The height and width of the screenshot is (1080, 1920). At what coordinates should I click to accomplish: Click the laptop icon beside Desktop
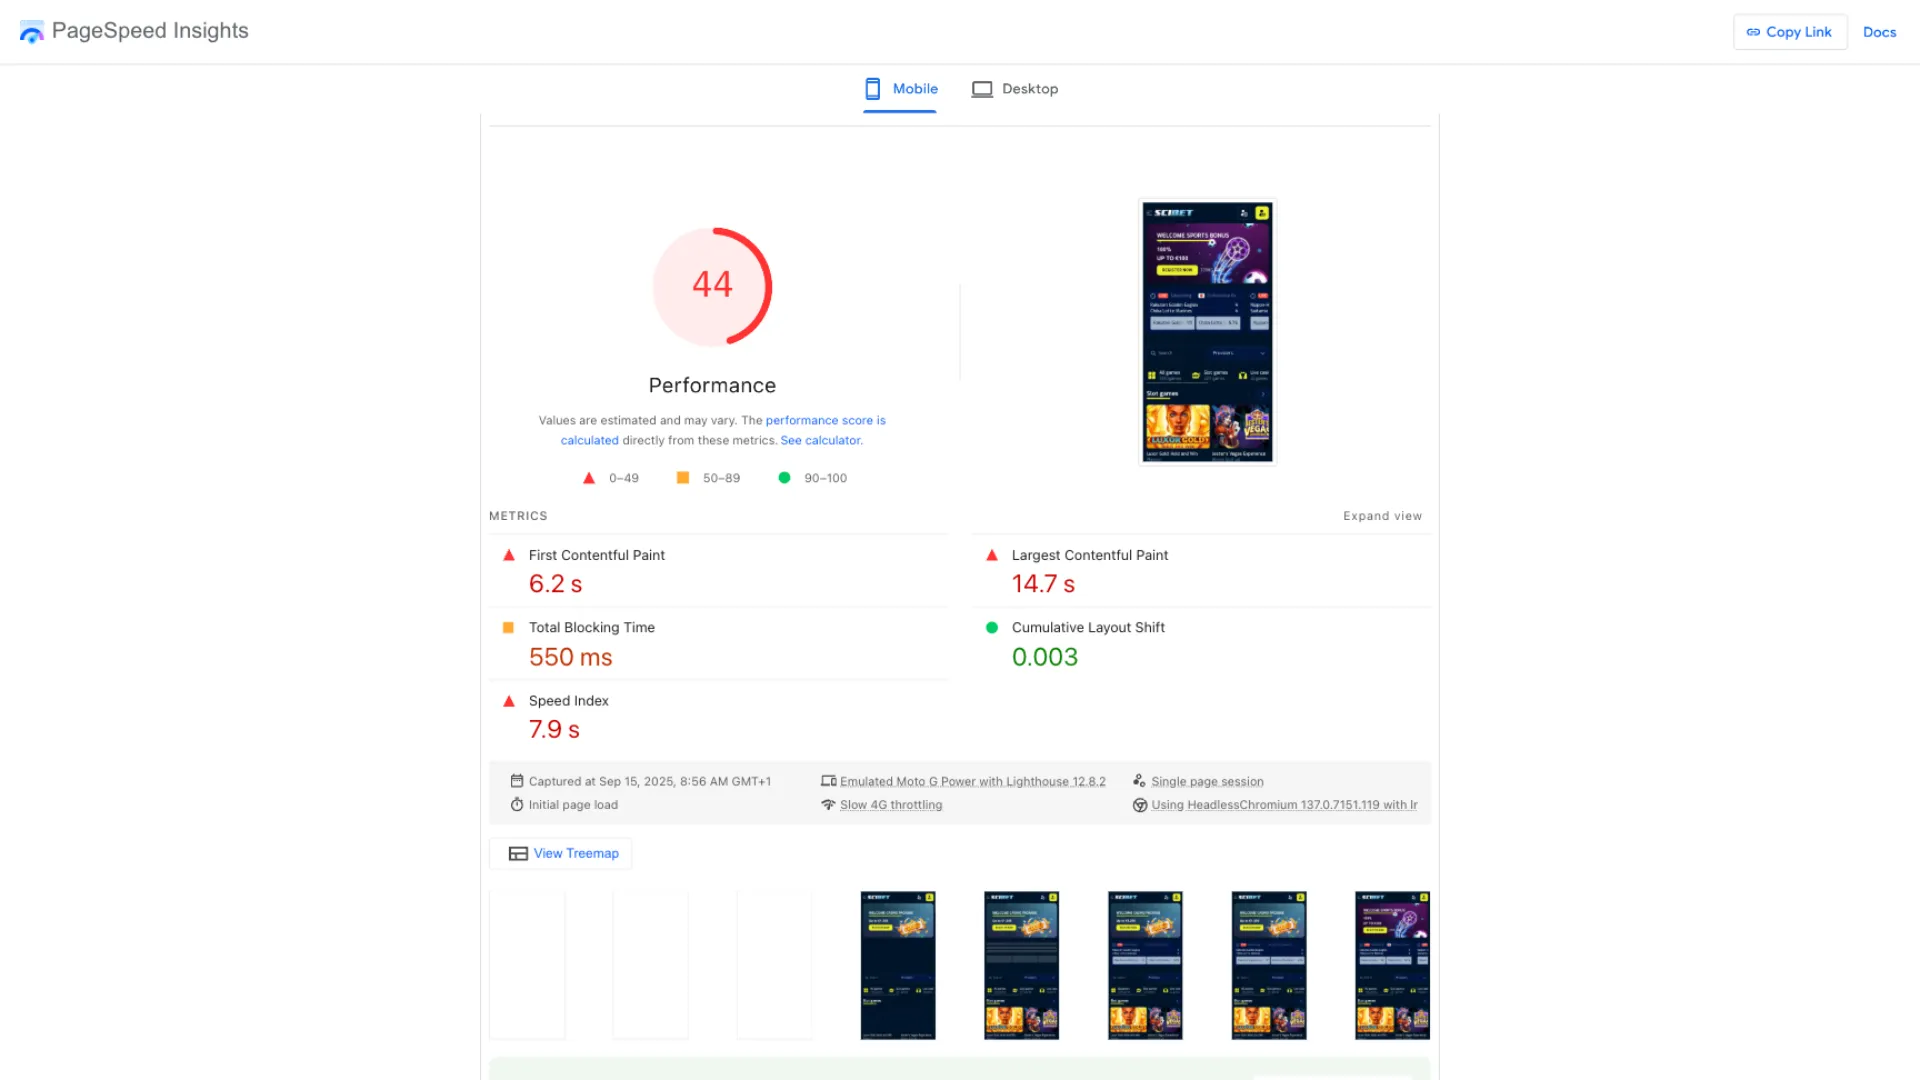point(982,88)
